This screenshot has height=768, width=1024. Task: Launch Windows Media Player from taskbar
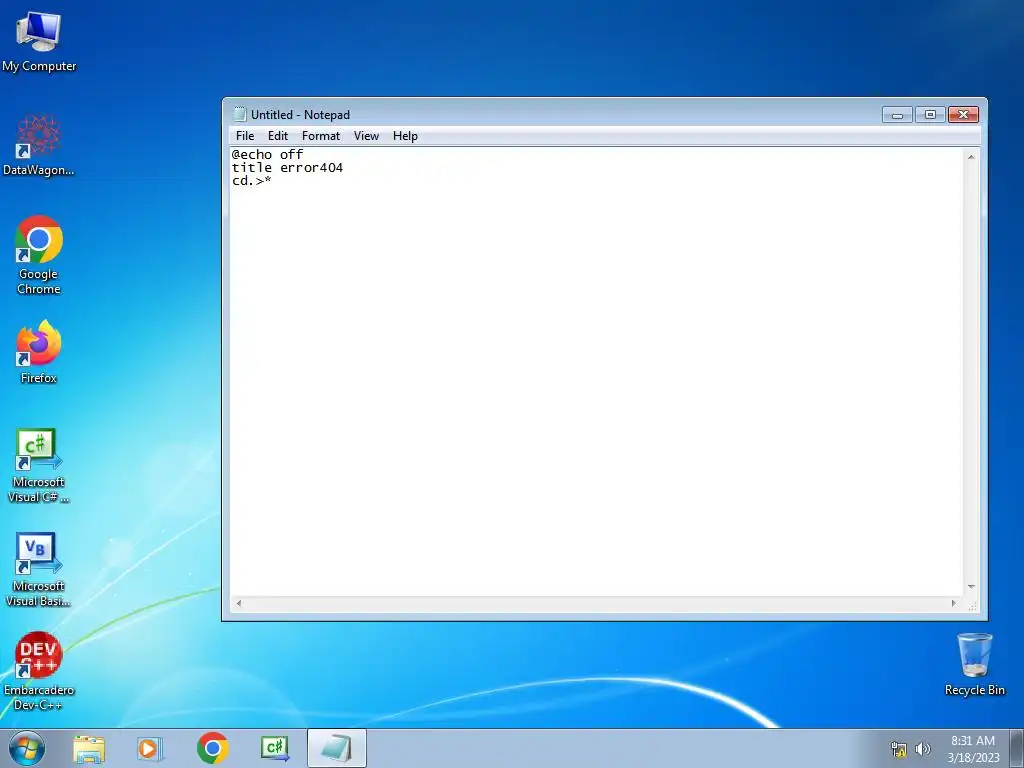pos(150,748)
